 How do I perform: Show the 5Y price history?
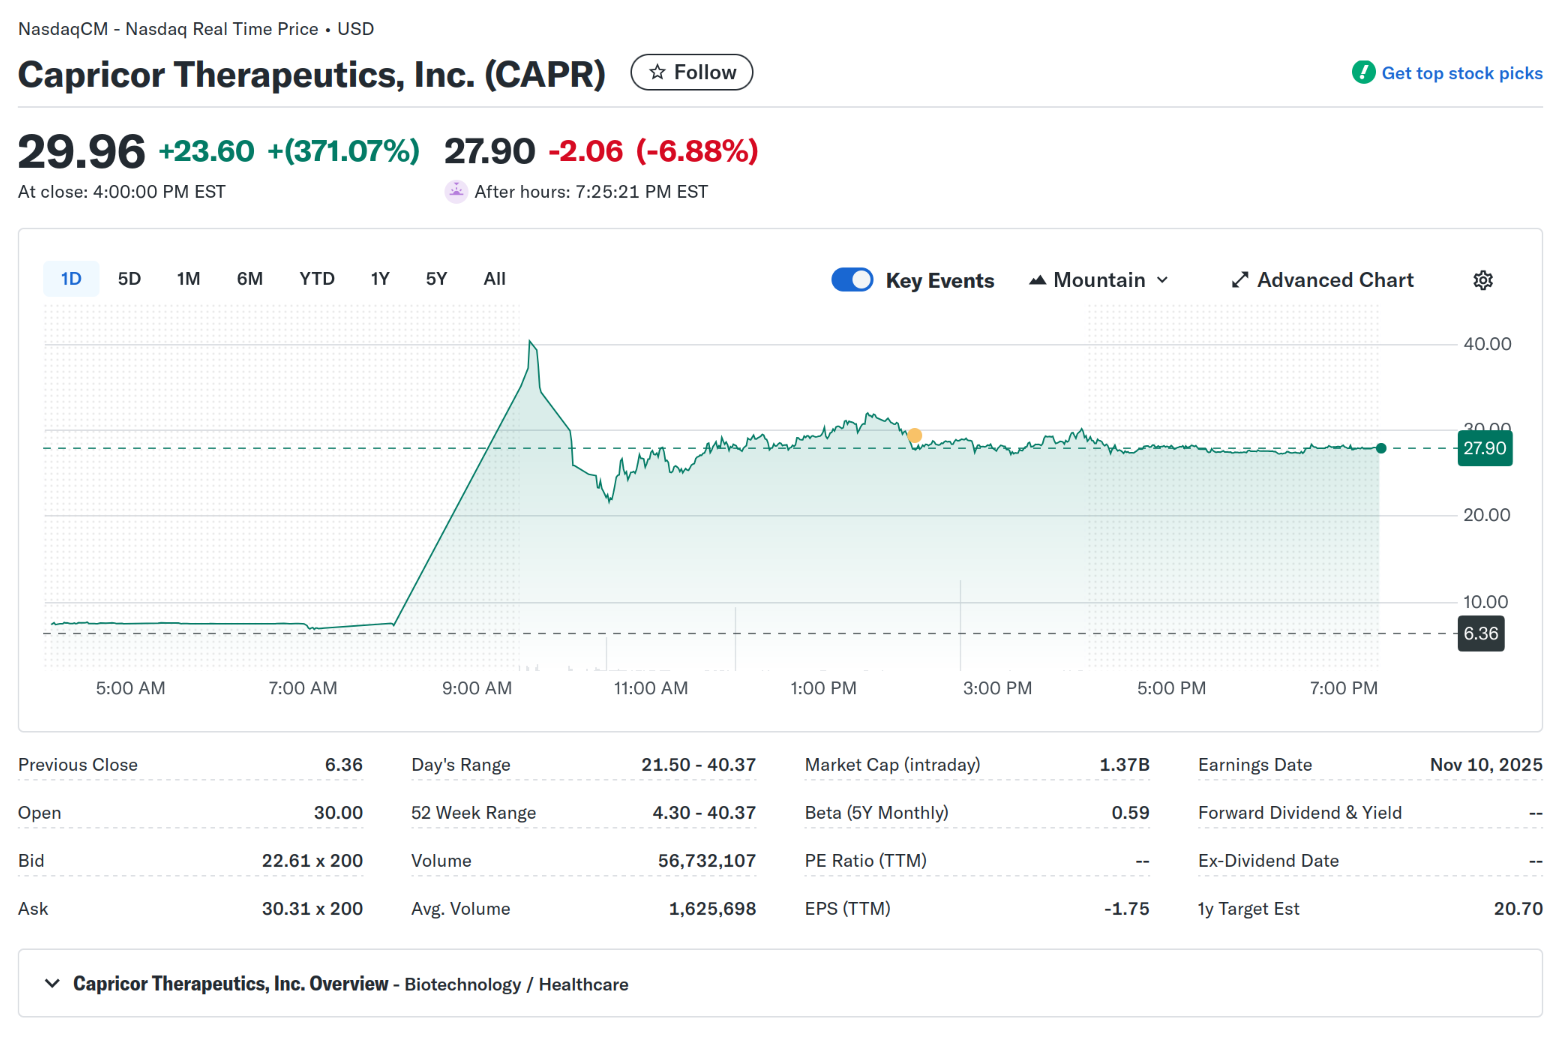click(436, 279)
